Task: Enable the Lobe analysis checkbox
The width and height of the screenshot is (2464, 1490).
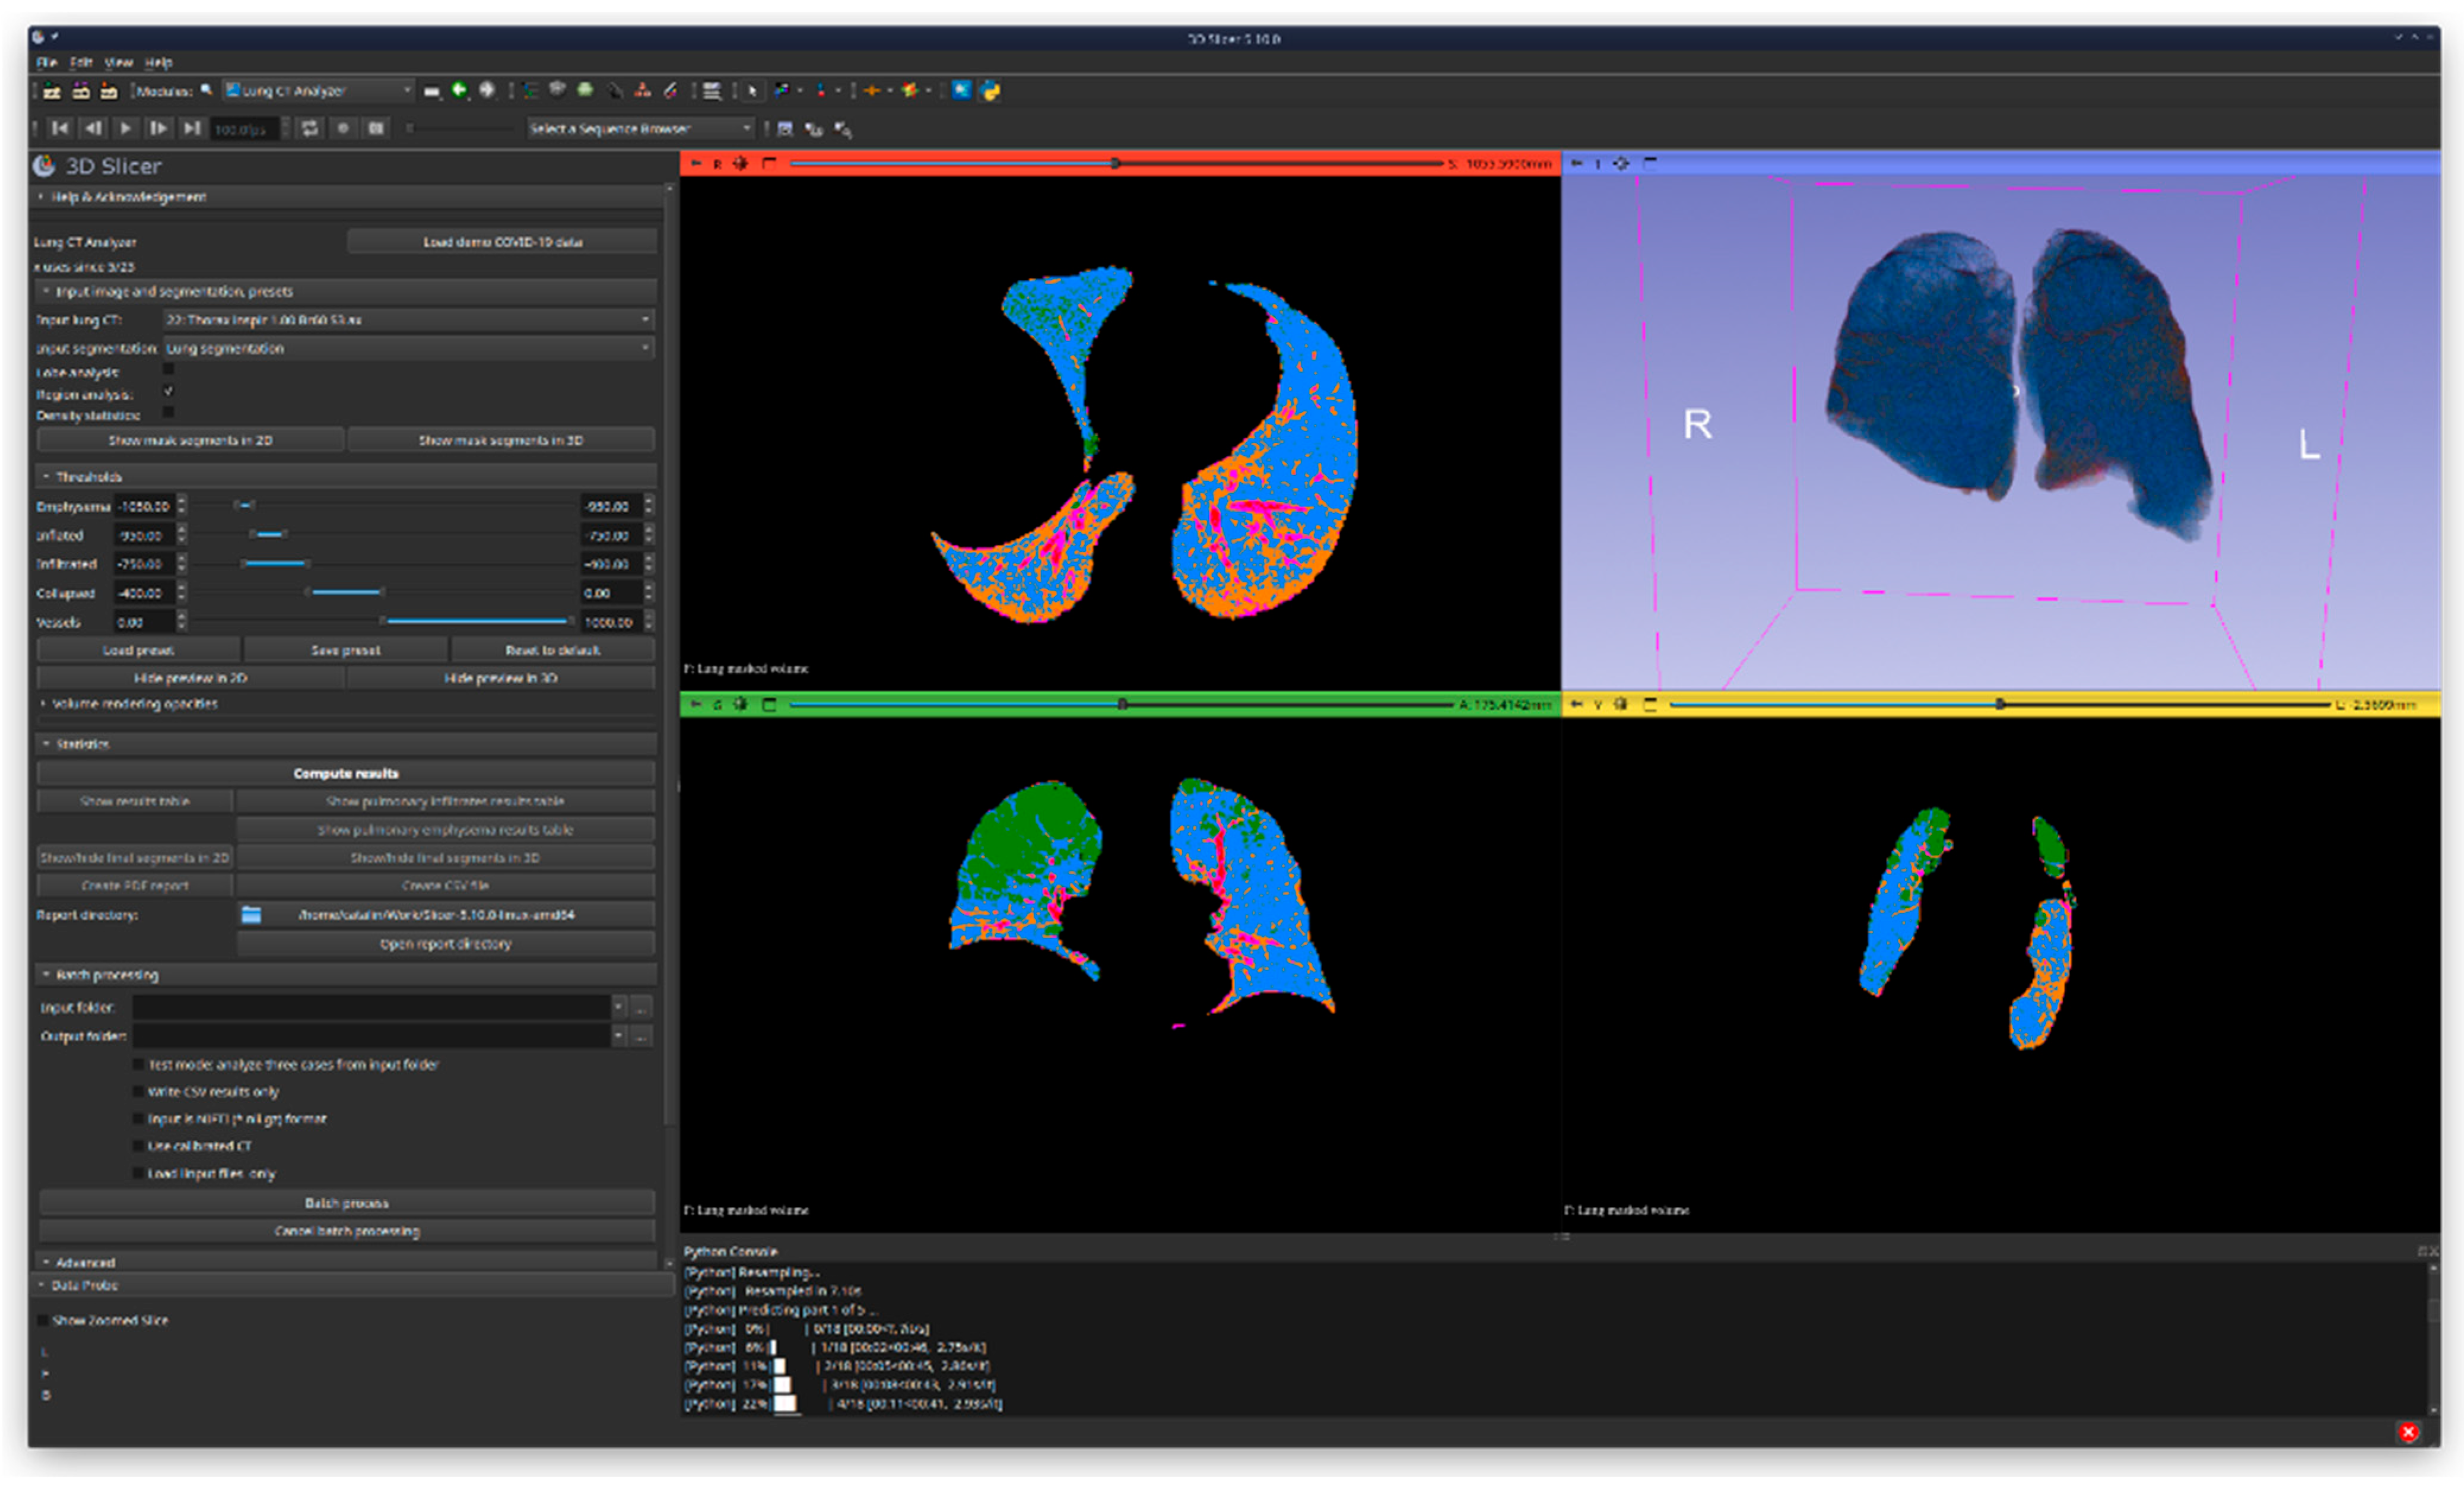Action: tap(169, 370)
